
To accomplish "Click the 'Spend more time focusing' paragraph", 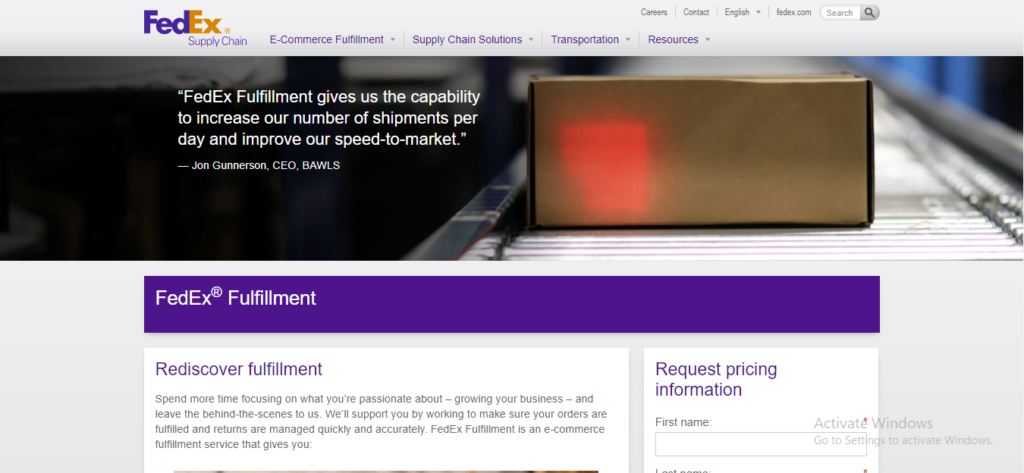I will (381, 421).
